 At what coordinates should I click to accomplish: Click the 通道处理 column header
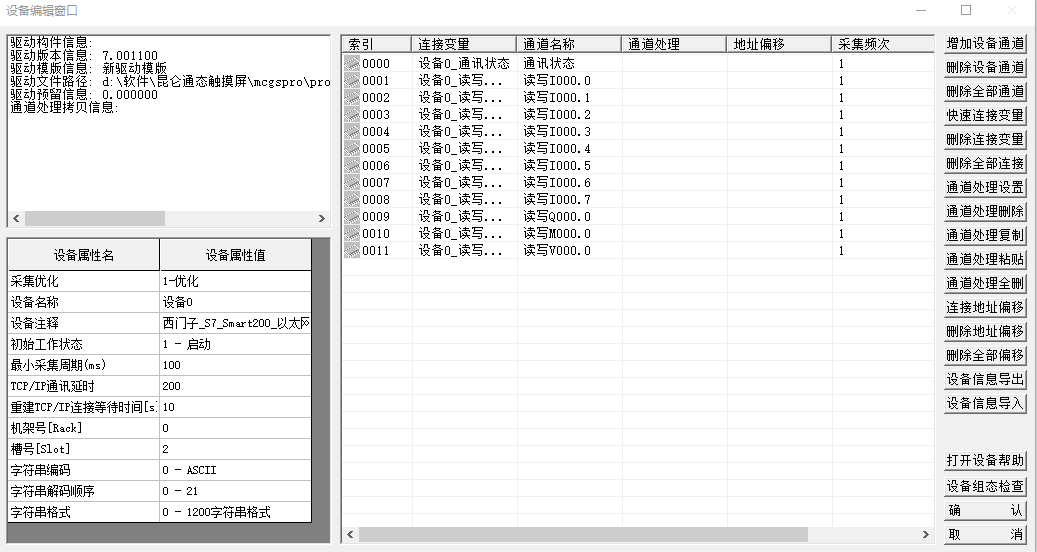(x=674, y=44)
